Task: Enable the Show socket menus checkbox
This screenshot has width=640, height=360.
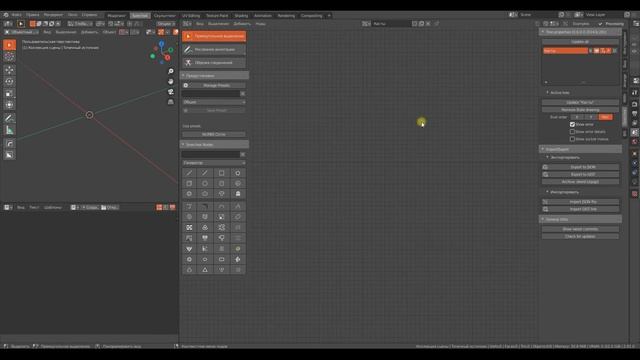Action: pyautogui.click(x=572, y=139)
